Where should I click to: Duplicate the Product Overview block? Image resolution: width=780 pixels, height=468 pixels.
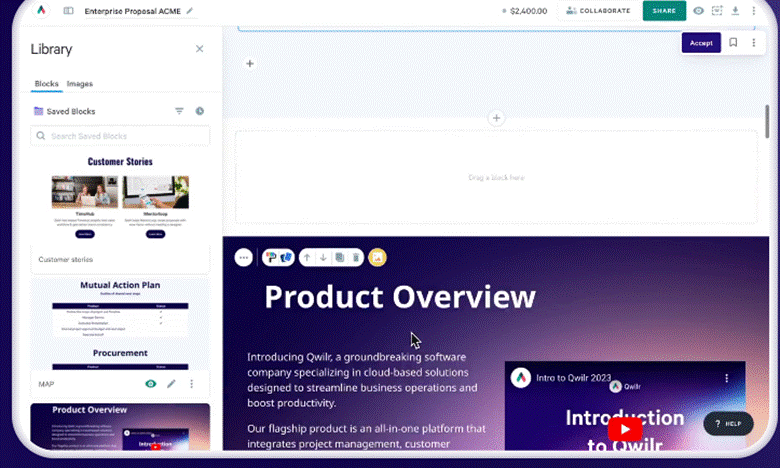339,258
